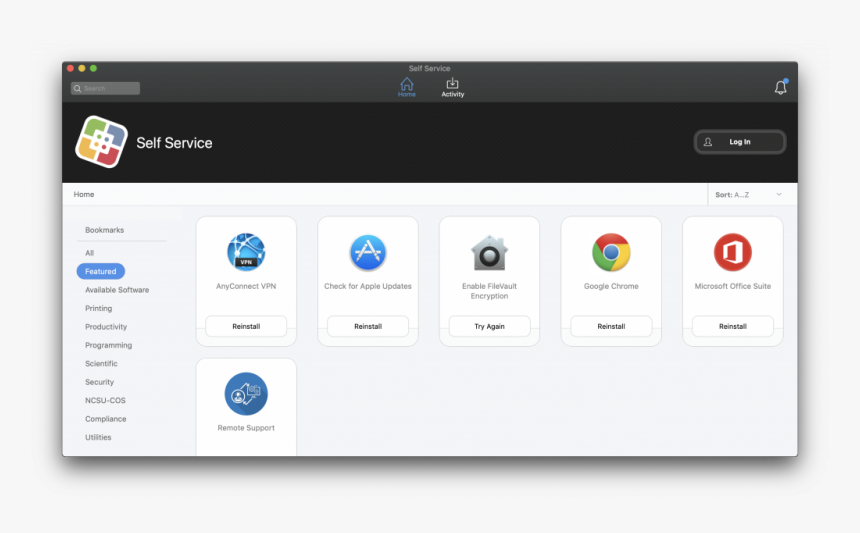Select the NCSU-COS category
This screenshot has height=533, width=860.
click(x=105, y=400)
